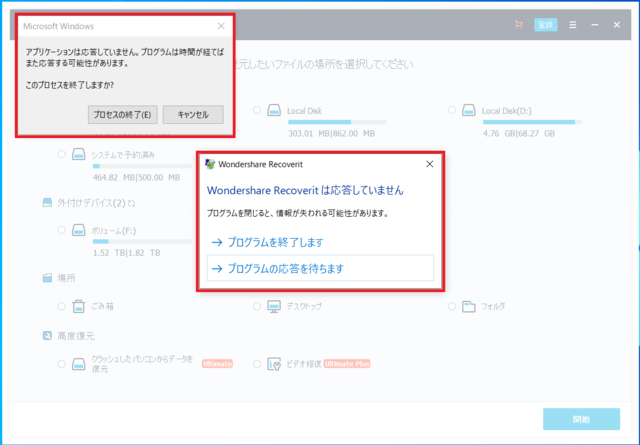Click the 464.82 MB|500.00 MB text

point(136,178)
